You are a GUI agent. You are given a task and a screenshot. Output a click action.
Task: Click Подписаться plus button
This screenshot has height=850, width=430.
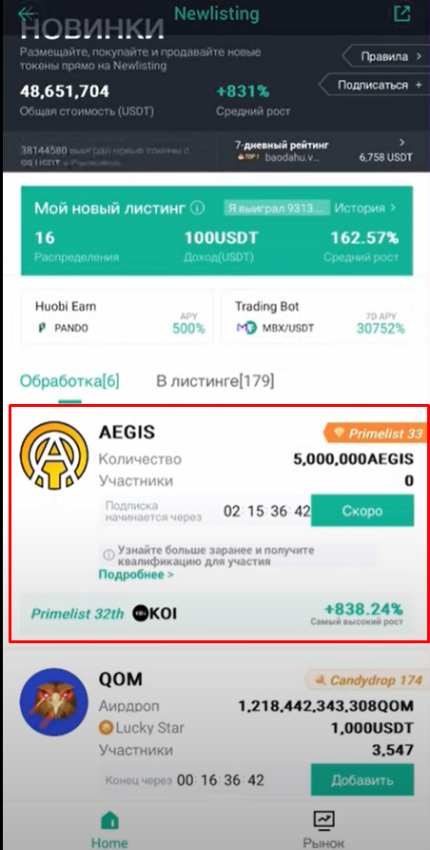pos(418,85)
